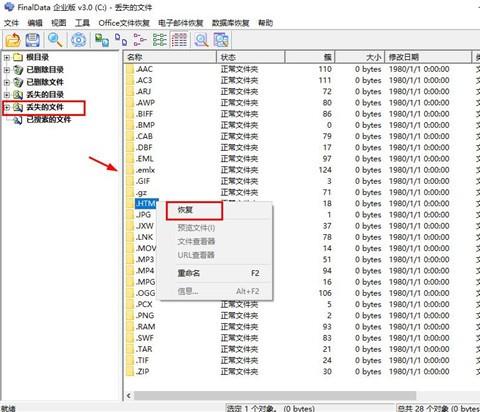Select the .RAM folder name
Image resolution: width=480 pixels, height=412 pixels.
click(145, 327)
